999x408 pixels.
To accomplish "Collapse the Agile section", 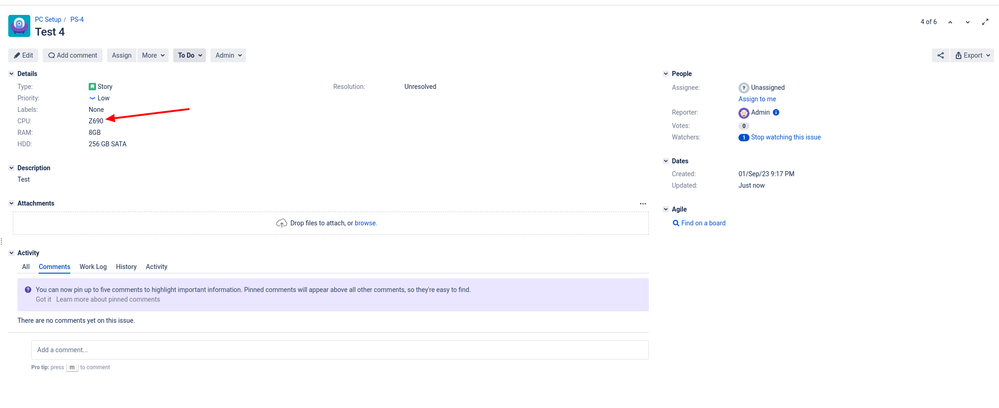I will pos(666,209).
